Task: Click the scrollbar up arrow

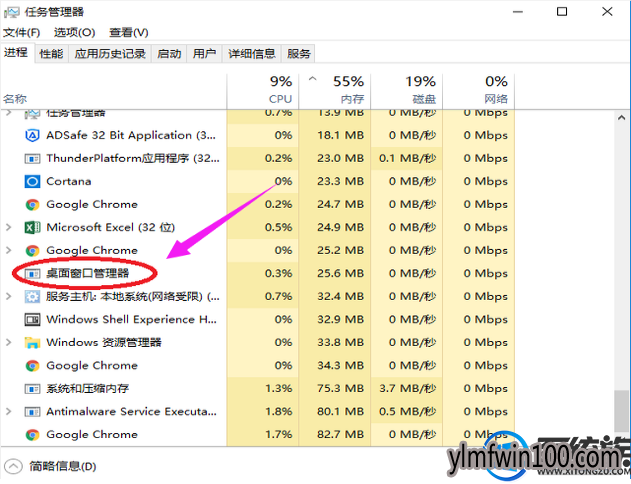Action: point(621,118)
